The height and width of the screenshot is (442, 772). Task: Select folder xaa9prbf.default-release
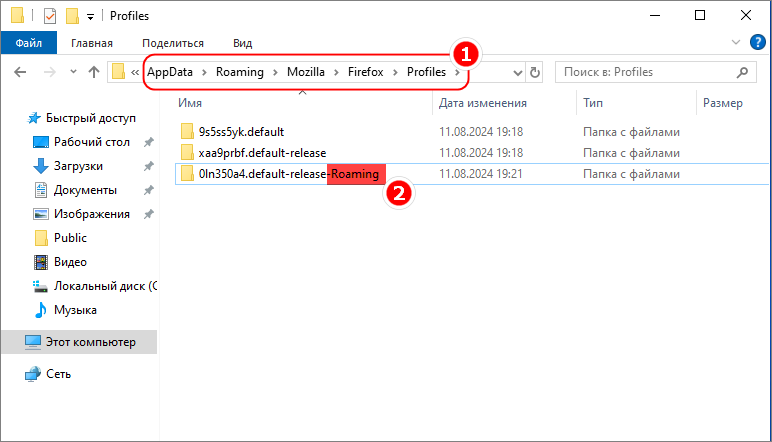262,153
